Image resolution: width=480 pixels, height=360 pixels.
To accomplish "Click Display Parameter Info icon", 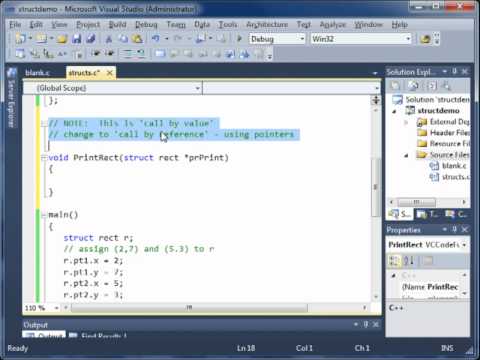I will click(35, 53).
